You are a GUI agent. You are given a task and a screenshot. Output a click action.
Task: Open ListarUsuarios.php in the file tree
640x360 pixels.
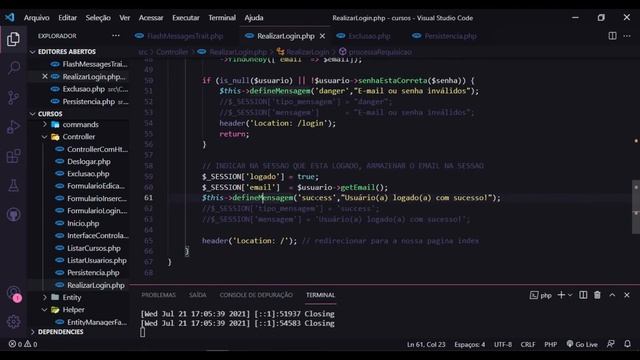click(97, 260)
